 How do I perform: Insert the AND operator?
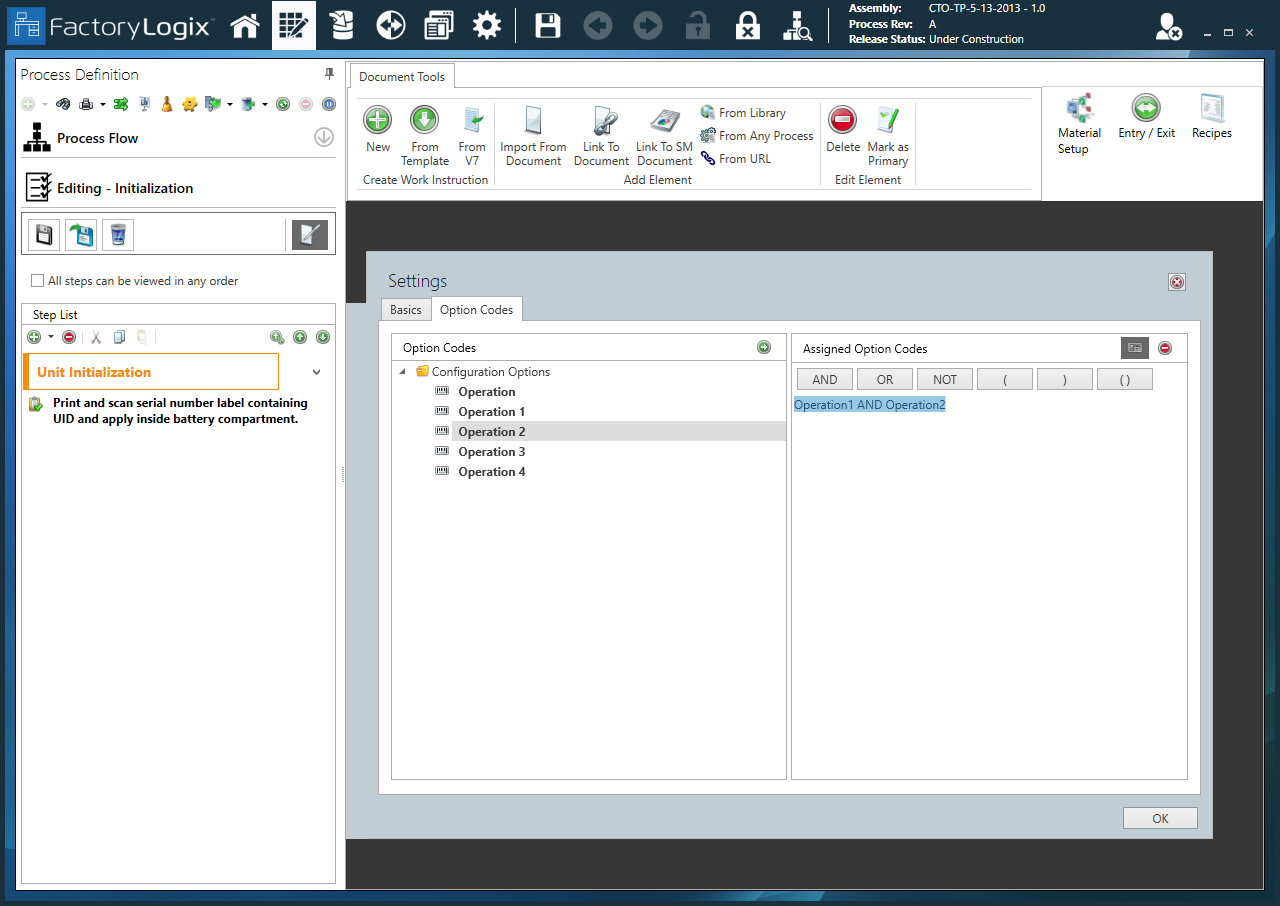825,379
